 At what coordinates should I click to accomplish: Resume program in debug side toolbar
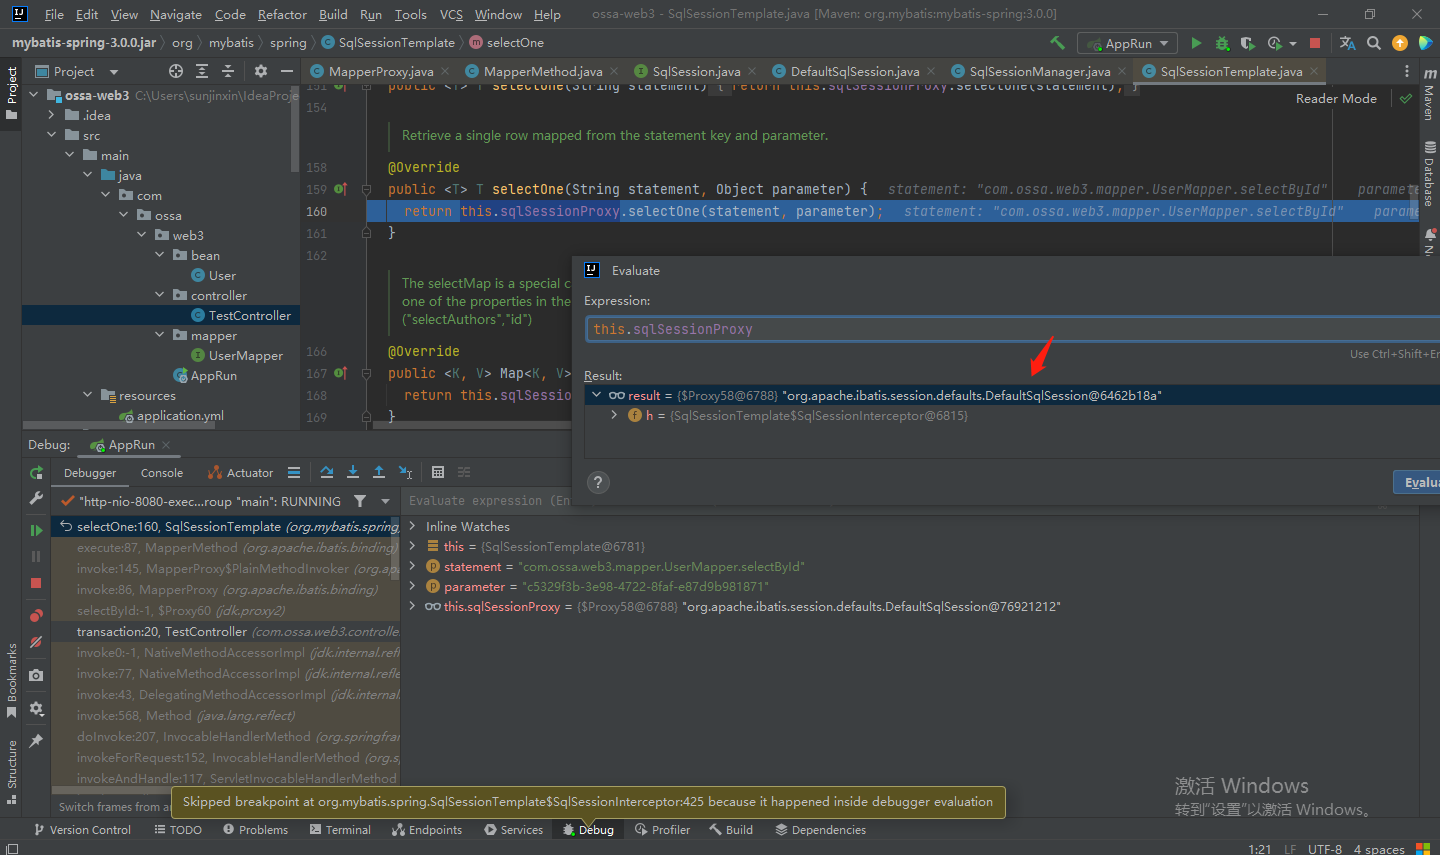coord(36,530)
